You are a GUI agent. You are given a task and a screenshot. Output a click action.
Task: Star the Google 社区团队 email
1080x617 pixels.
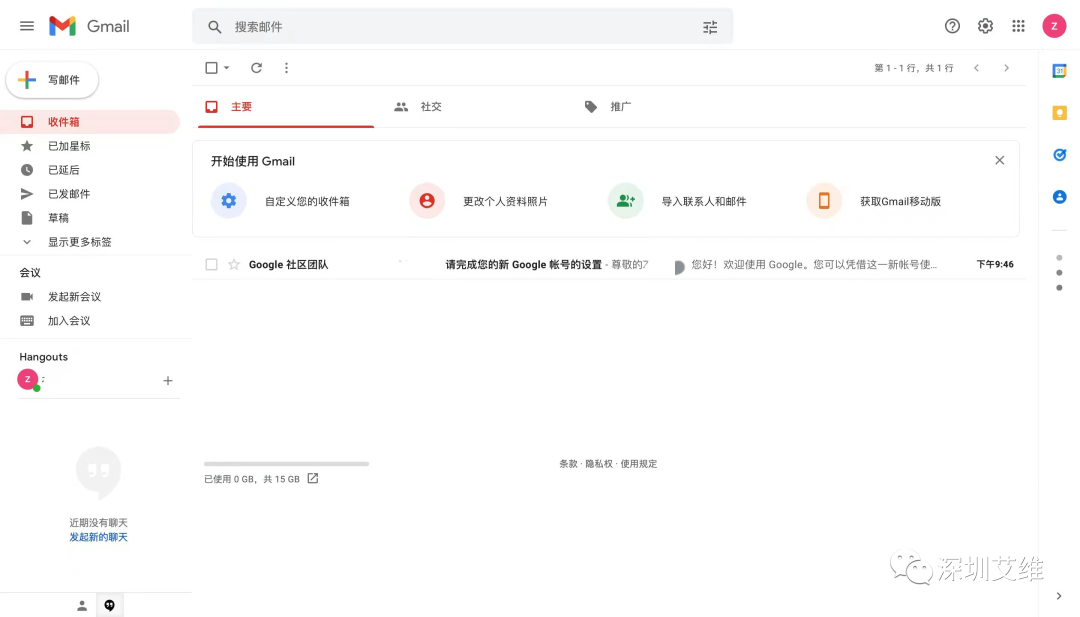pos(234,264)
